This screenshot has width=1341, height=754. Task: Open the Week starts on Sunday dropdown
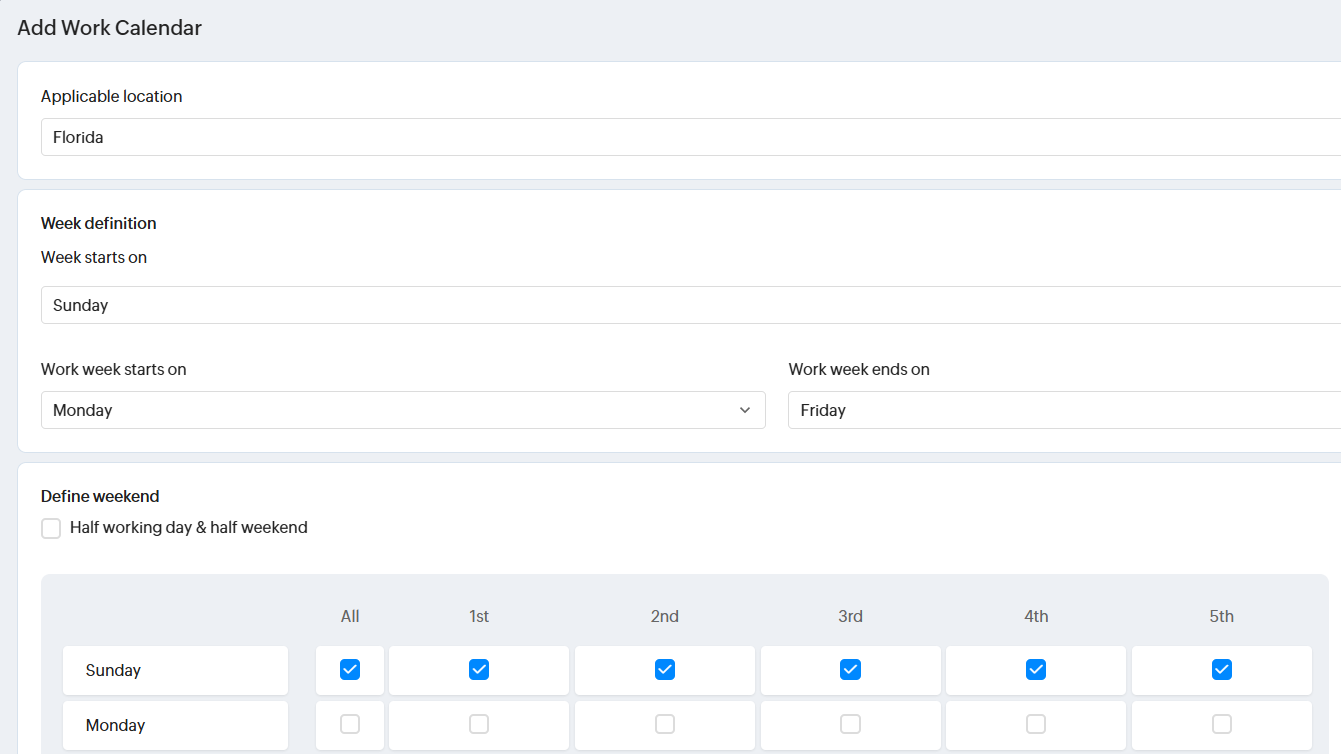pyautogui.click(x=690, y=305)
